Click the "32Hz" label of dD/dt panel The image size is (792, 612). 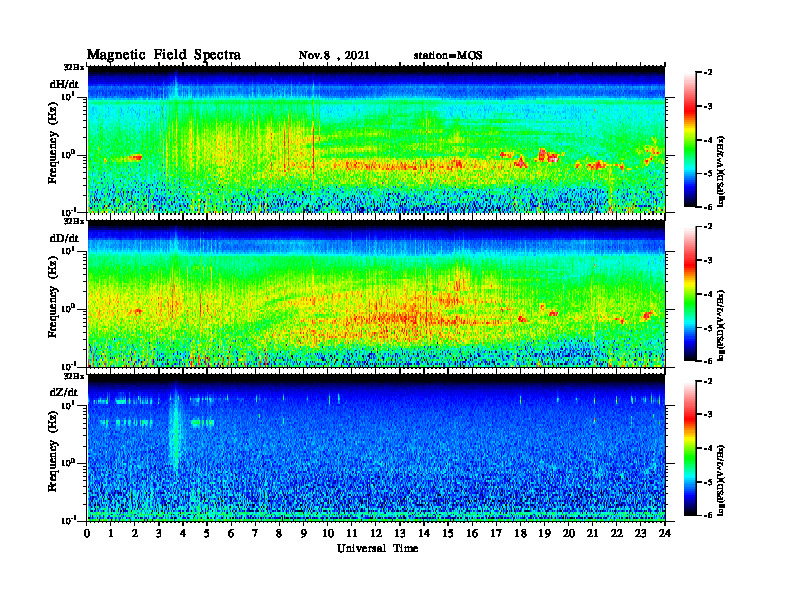pyautogui.click(x=73, y=221)
